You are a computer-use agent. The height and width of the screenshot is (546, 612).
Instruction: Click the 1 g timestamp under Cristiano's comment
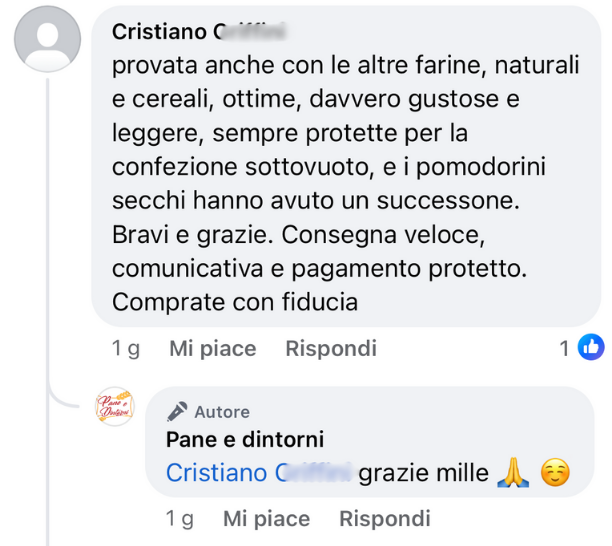(x=126, y=348)
